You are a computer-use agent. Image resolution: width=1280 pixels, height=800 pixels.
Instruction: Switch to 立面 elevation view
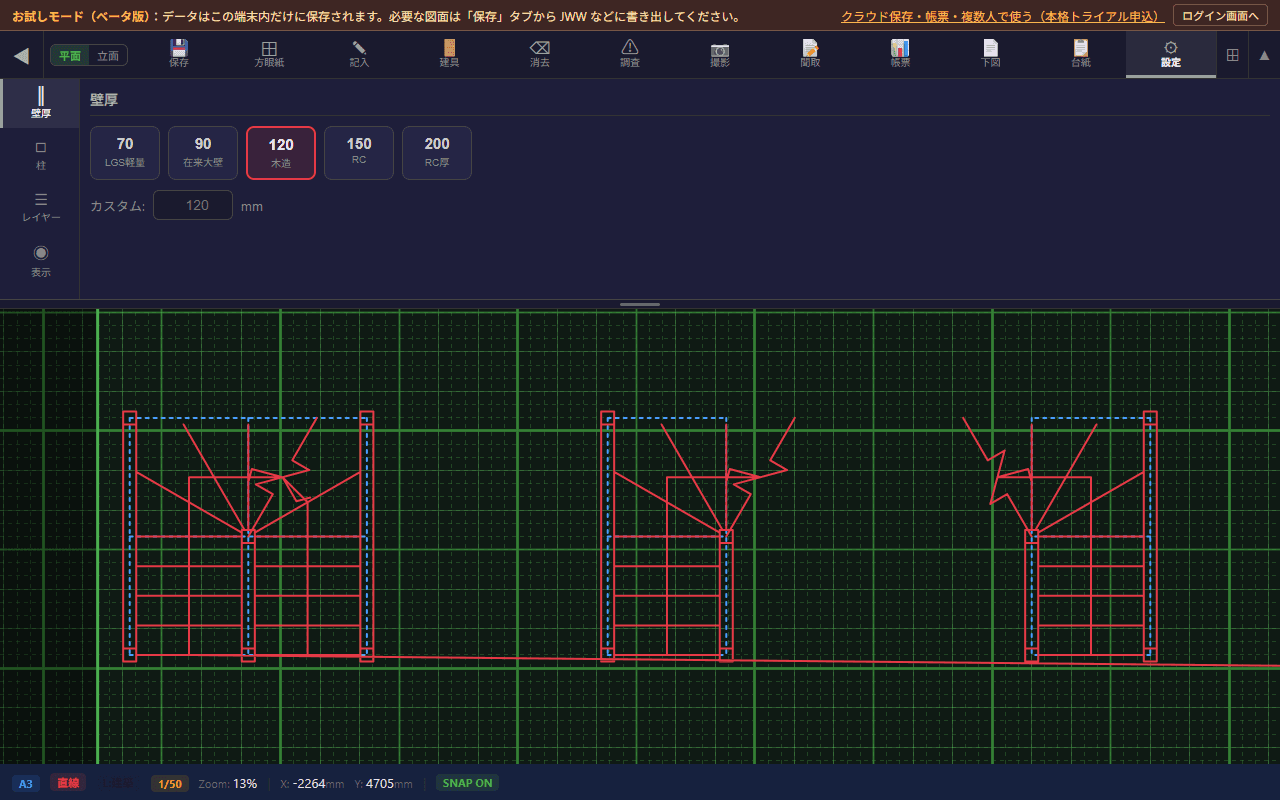[108, 55]
